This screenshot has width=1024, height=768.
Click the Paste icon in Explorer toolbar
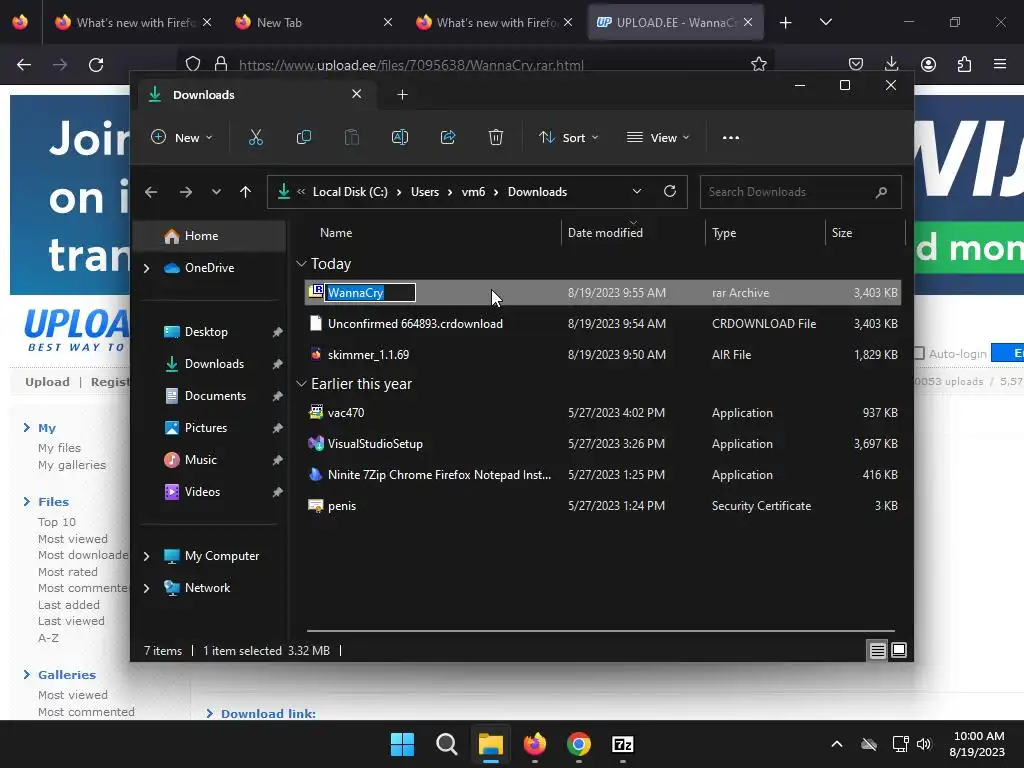point(351,137)
